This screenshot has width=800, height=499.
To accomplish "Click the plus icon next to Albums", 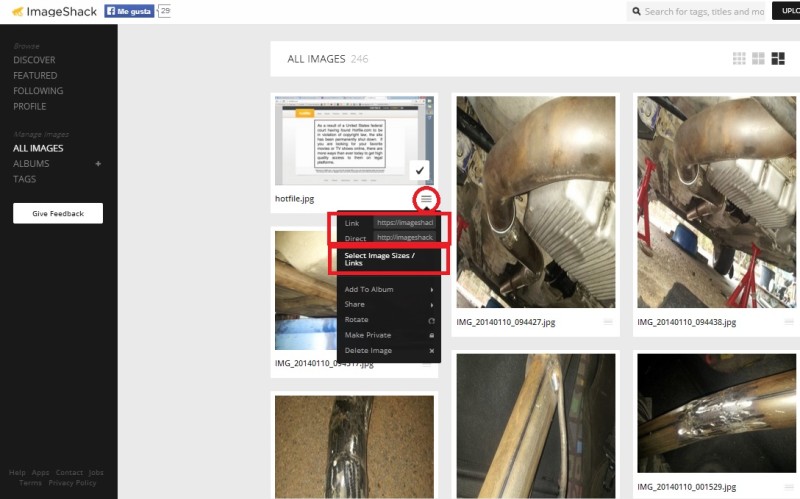I will (97, 163).
